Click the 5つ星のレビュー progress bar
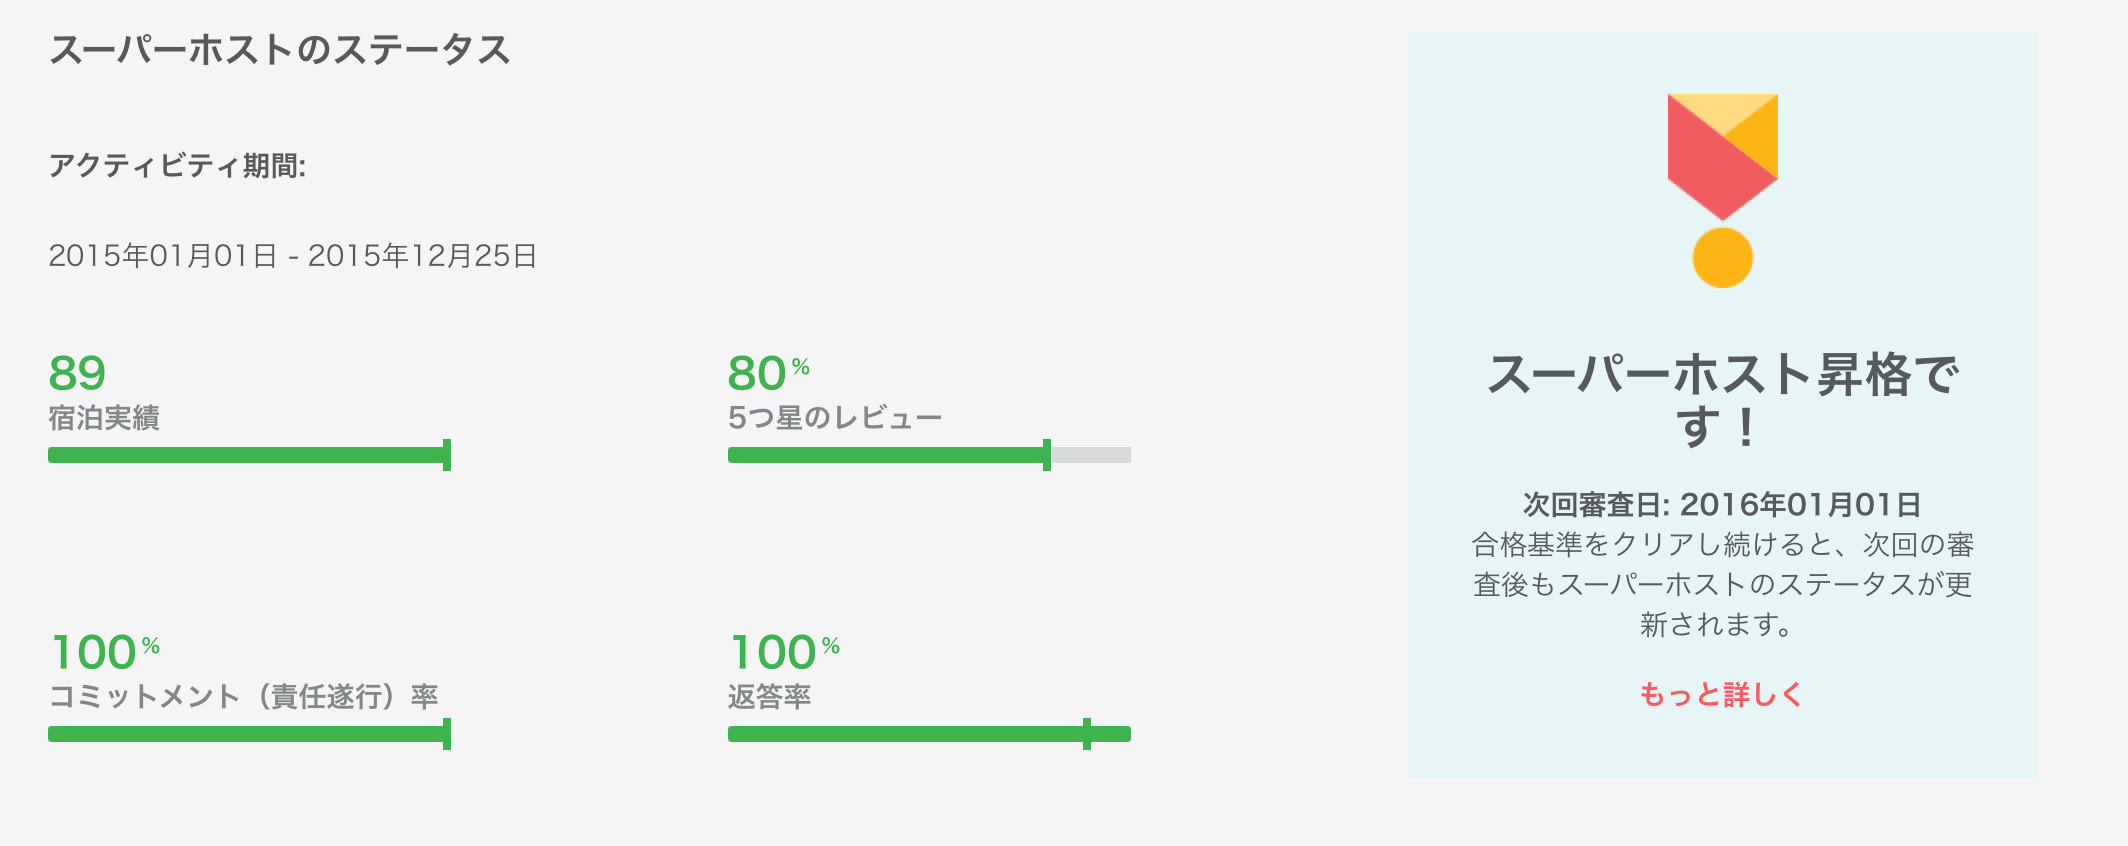Viewport: 2128px width, 846px height. (929, 455)
